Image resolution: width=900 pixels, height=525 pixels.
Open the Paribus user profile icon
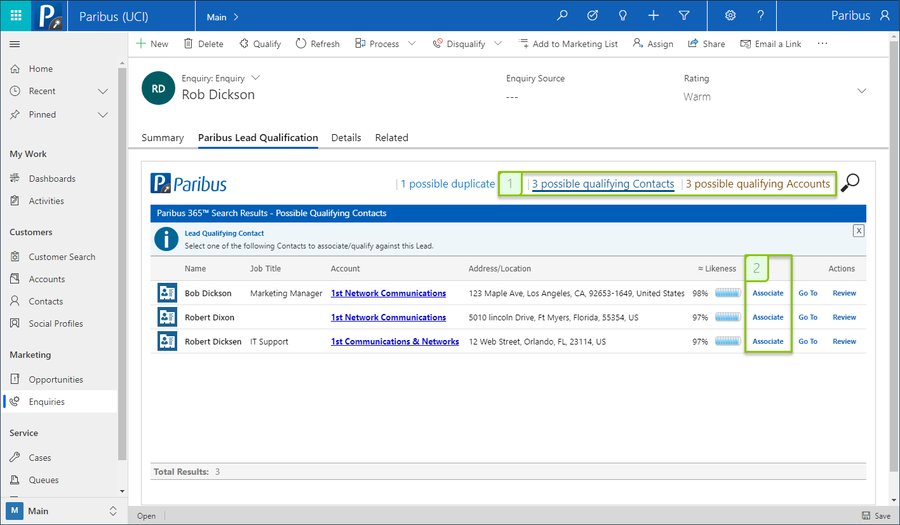coord(885,15)
